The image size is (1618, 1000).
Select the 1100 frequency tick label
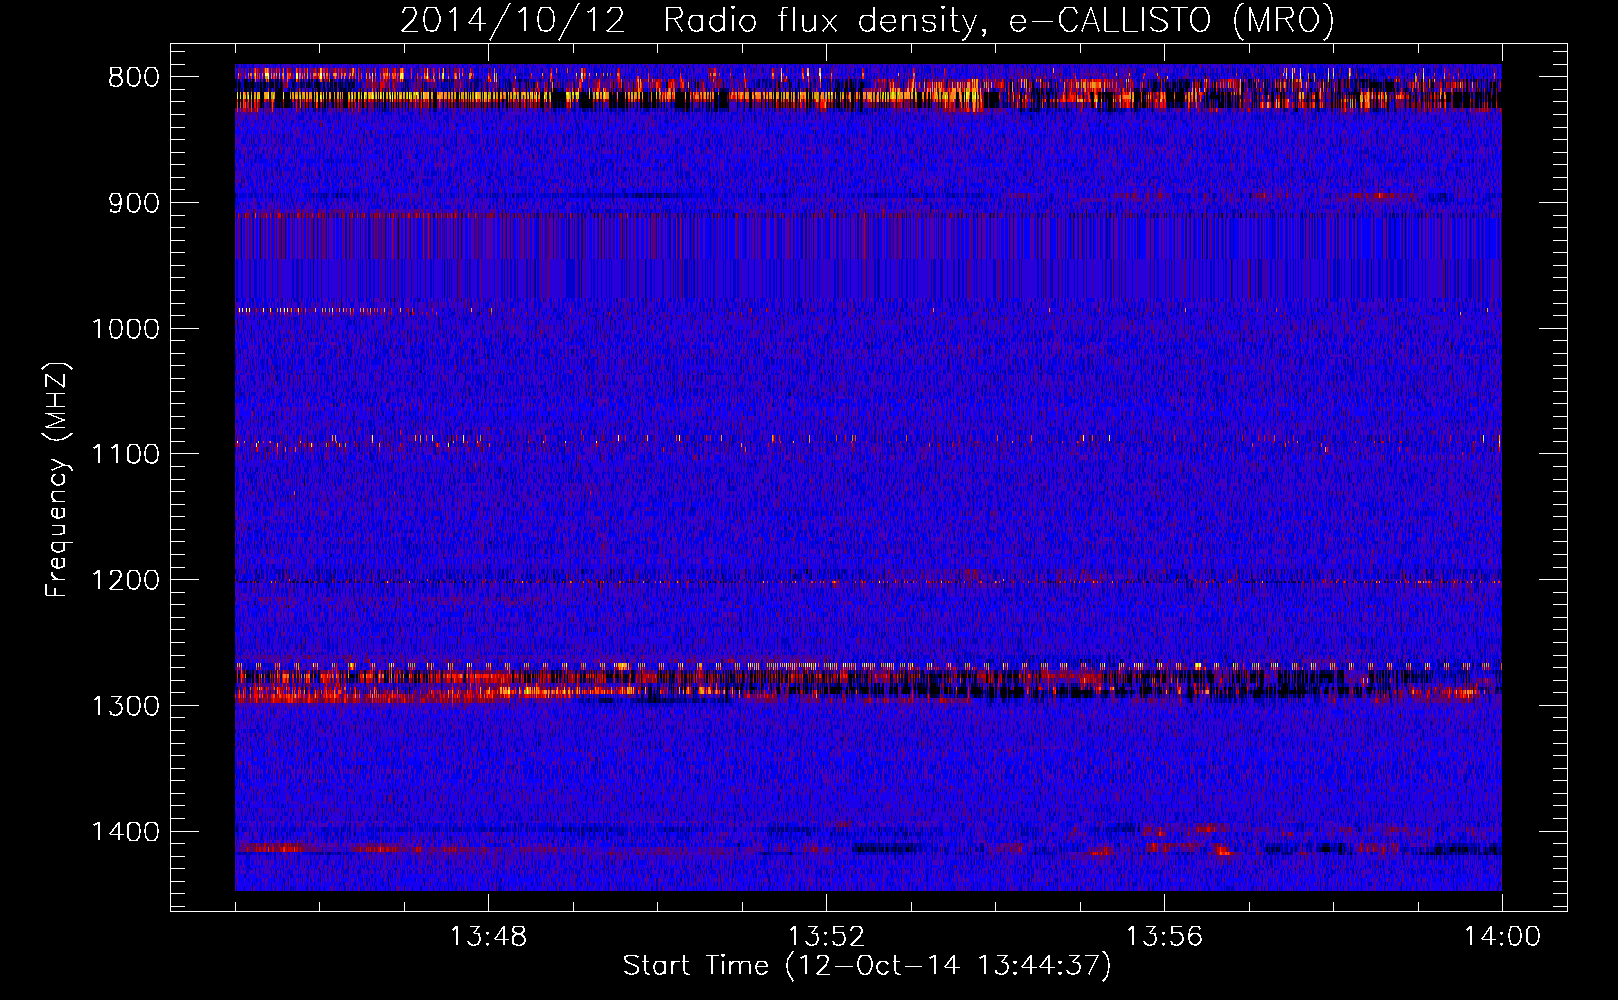click(x=126, y=454)
